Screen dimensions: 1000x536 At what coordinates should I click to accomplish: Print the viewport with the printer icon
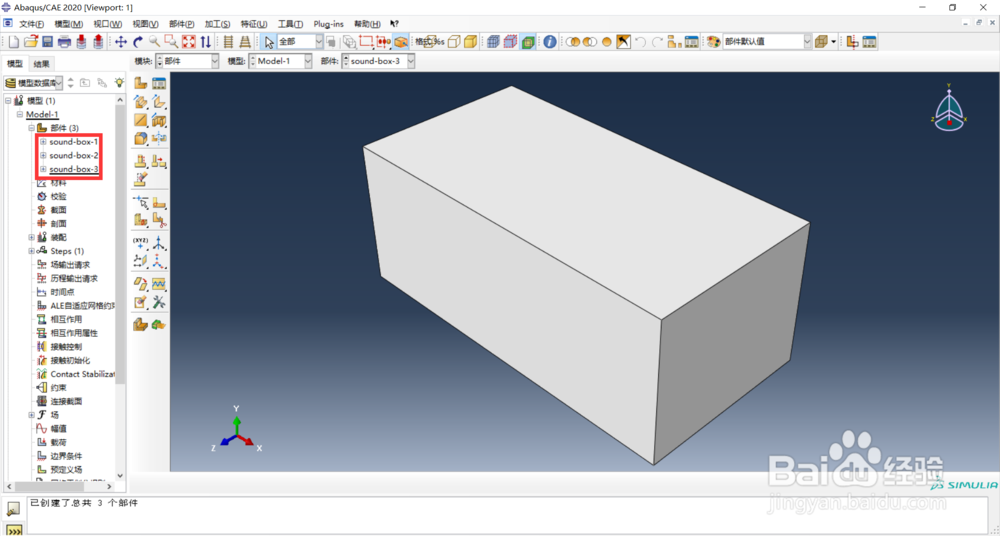tap(64, 42)
